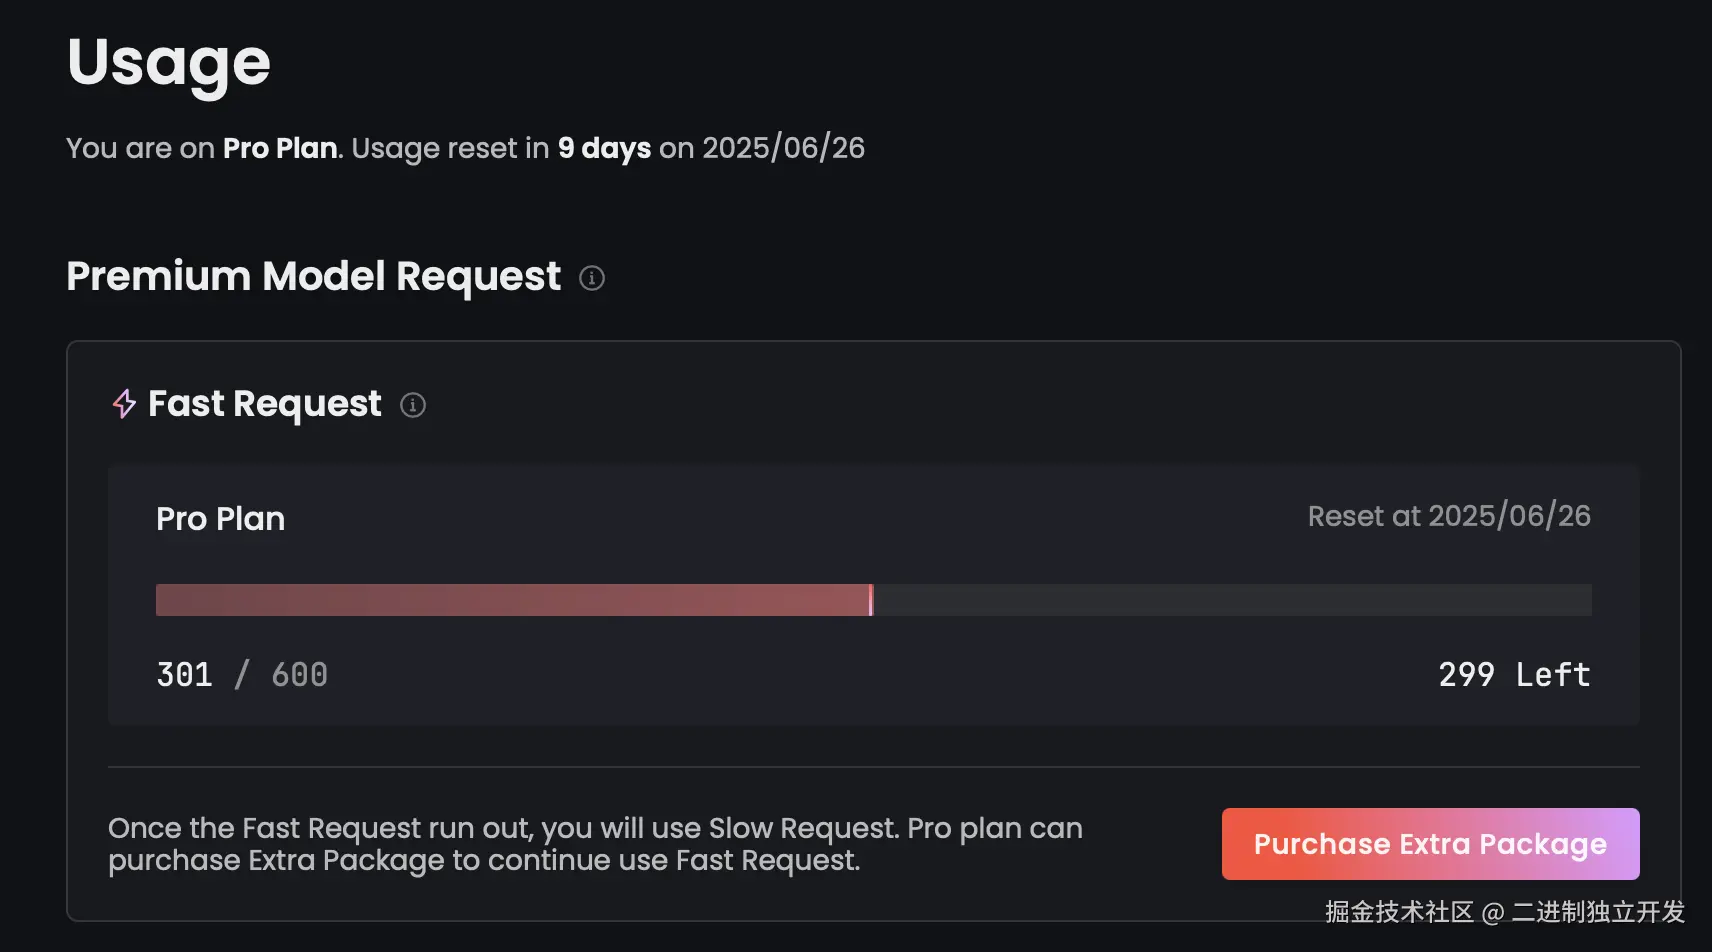Click the Pro Plan card label
This screenshot has height=952, width=1712.
pos(221,519)
